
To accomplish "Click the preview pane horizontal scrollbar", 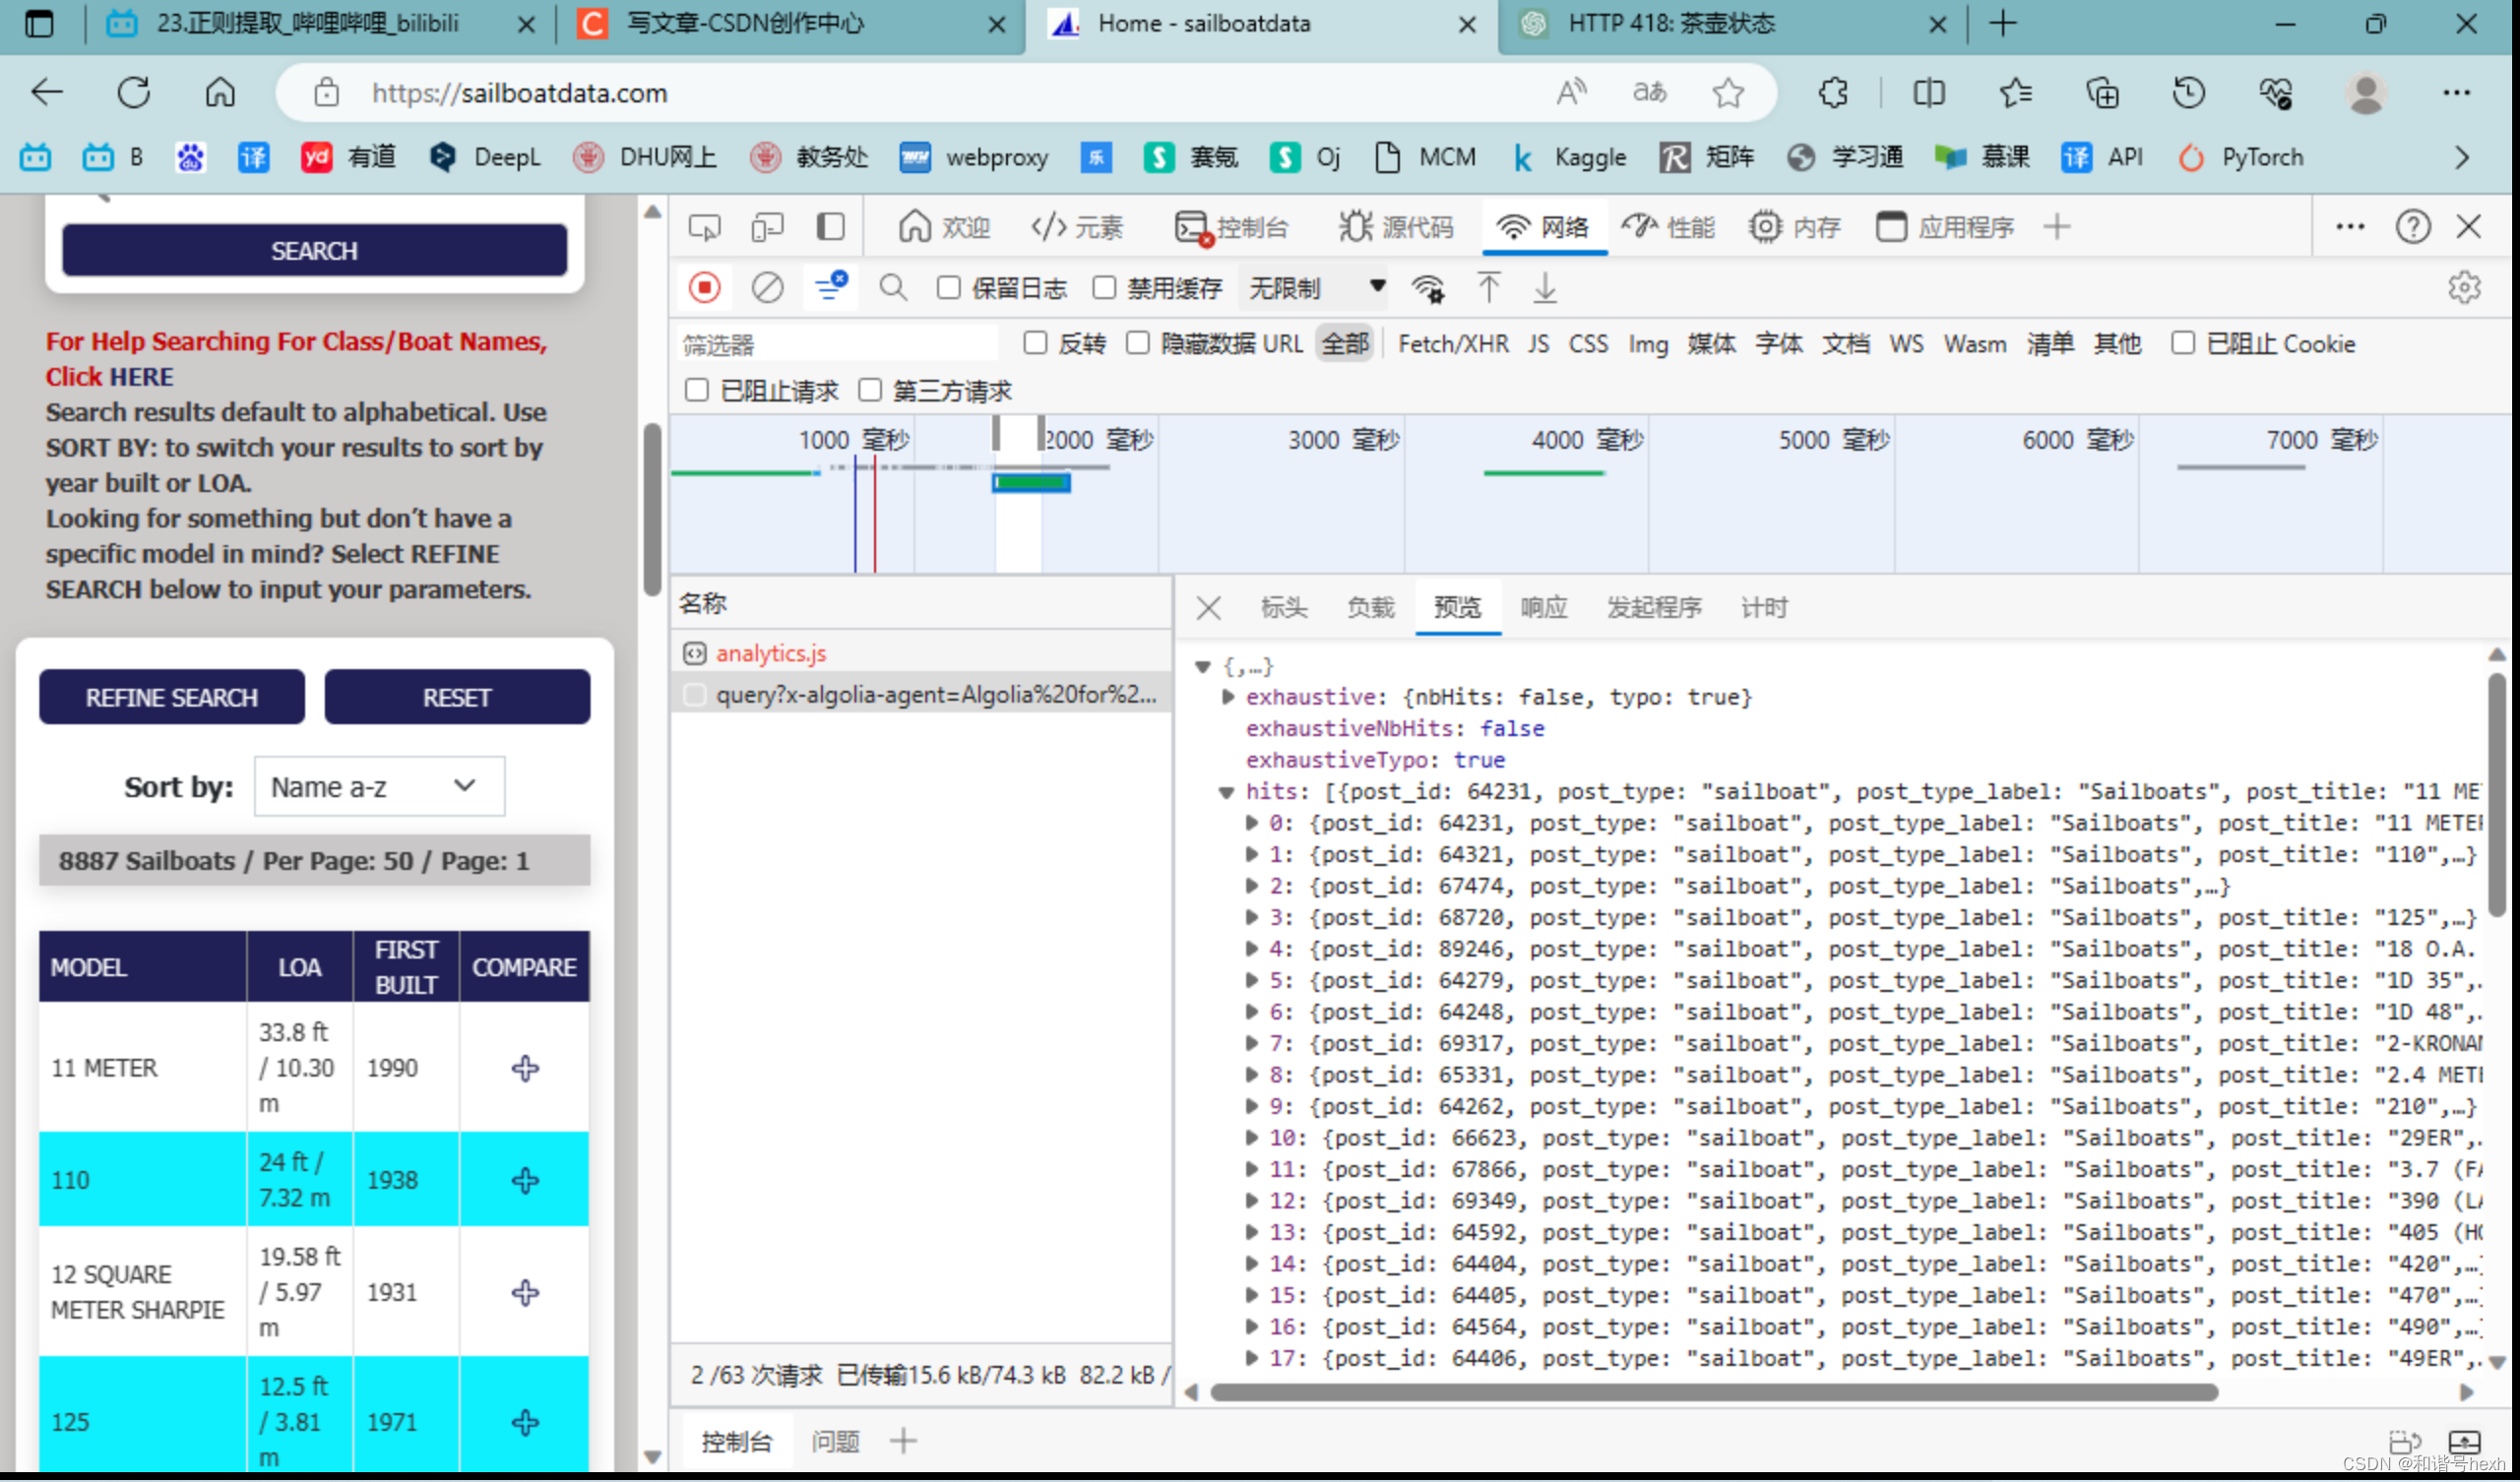I will [1714, 1392].
